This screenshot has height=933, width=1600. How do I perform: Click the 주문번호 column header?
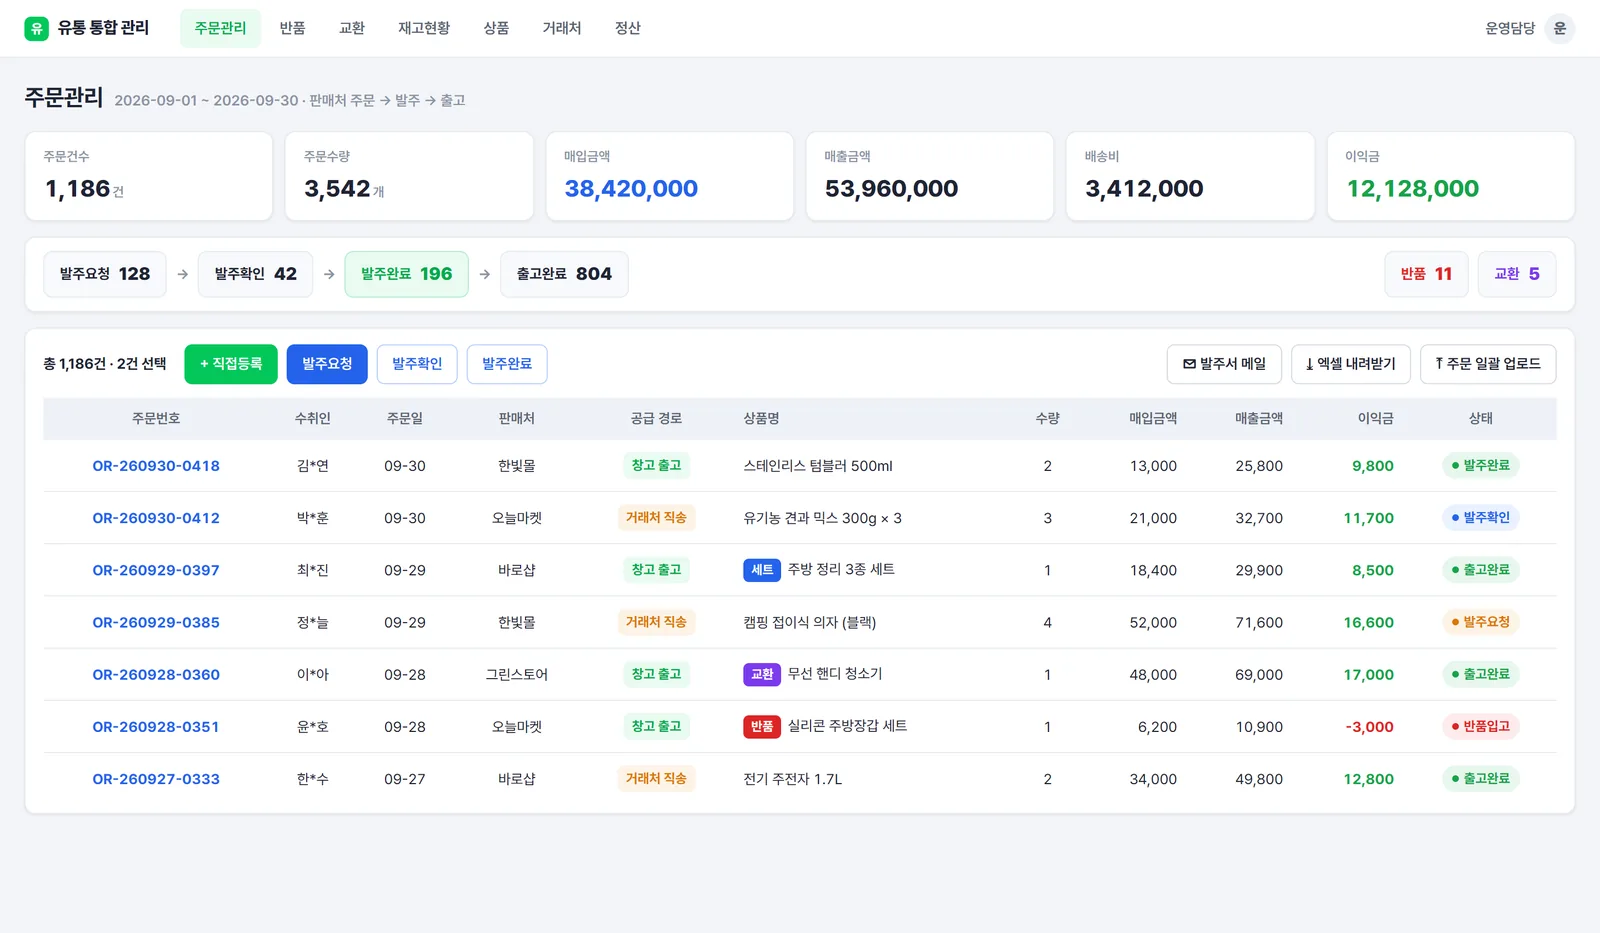point(156,419)
